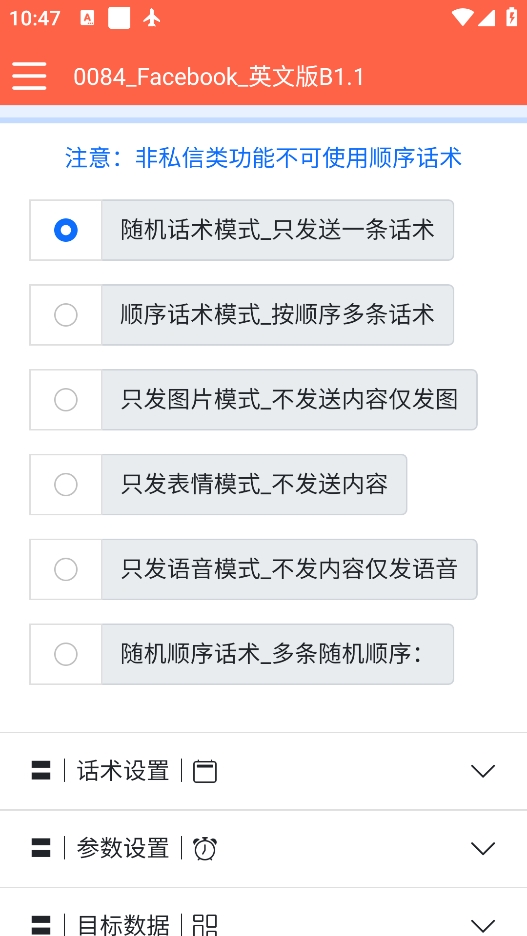Screen dimensions: 527x936
Task: Tap the airplane mode status icon
Action: click(152, 18)
